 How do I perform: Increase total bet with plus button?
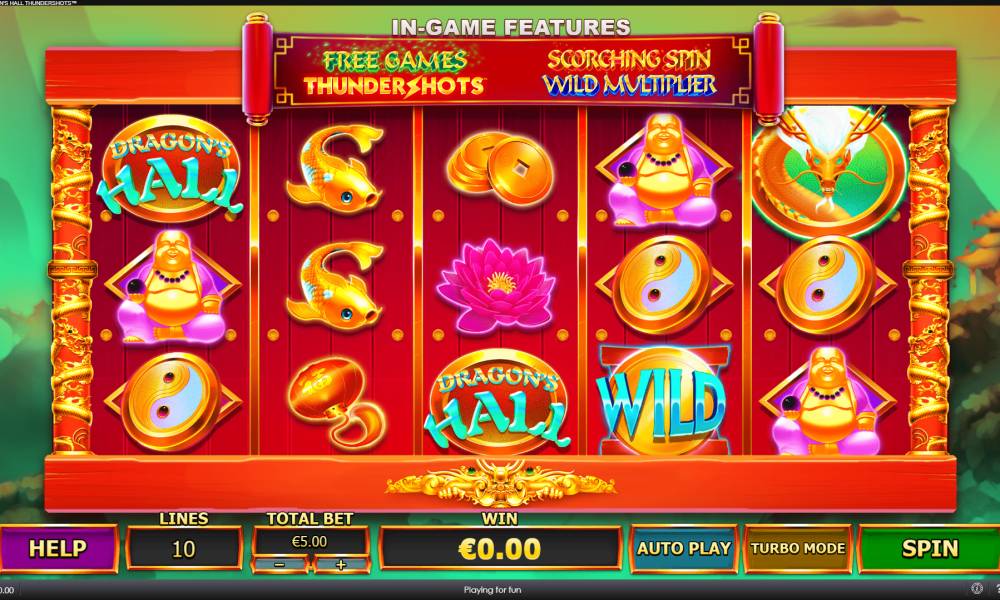[x=341, y=564]
